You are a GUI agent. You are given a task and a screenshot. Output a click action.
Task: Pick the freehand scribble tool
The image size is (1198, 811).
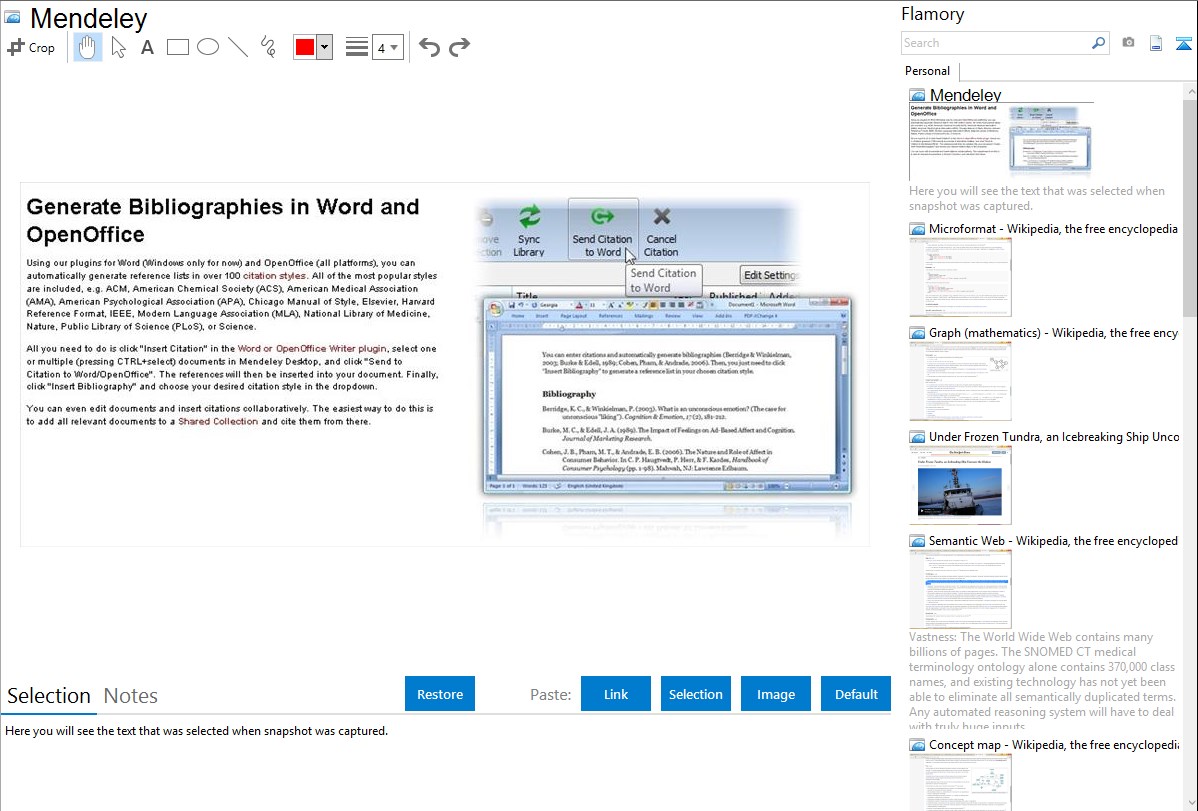pyautogui.click(x=268, y=47)
